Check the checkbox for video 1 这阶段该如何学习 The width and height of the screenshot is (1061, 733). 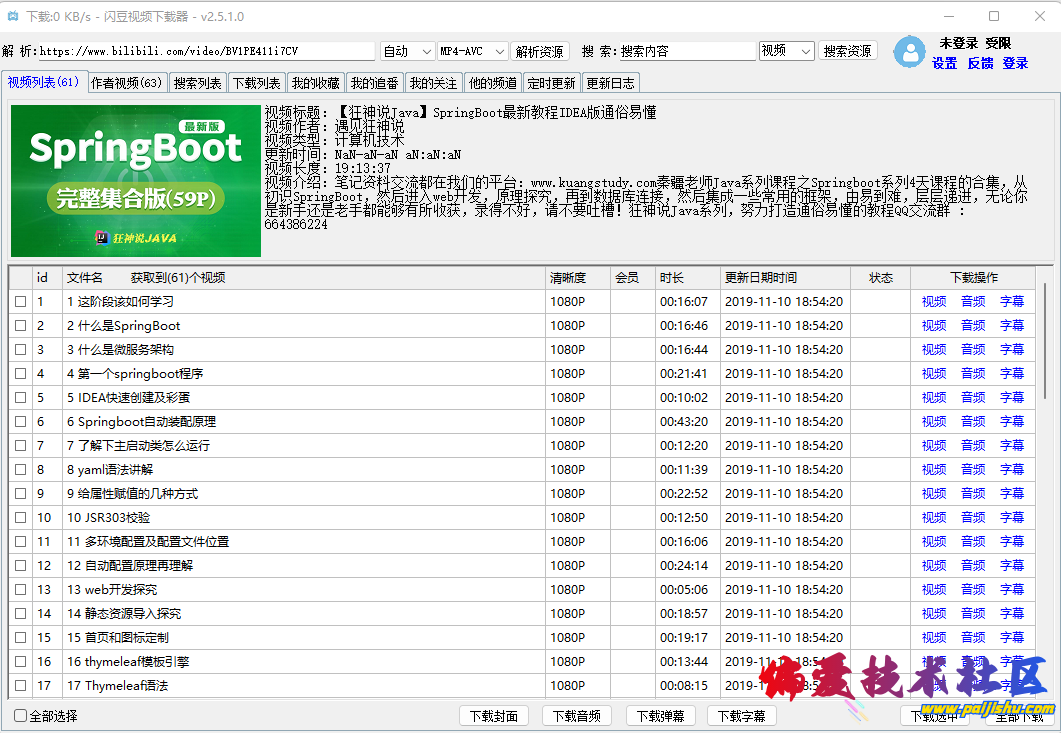[21, 301]
